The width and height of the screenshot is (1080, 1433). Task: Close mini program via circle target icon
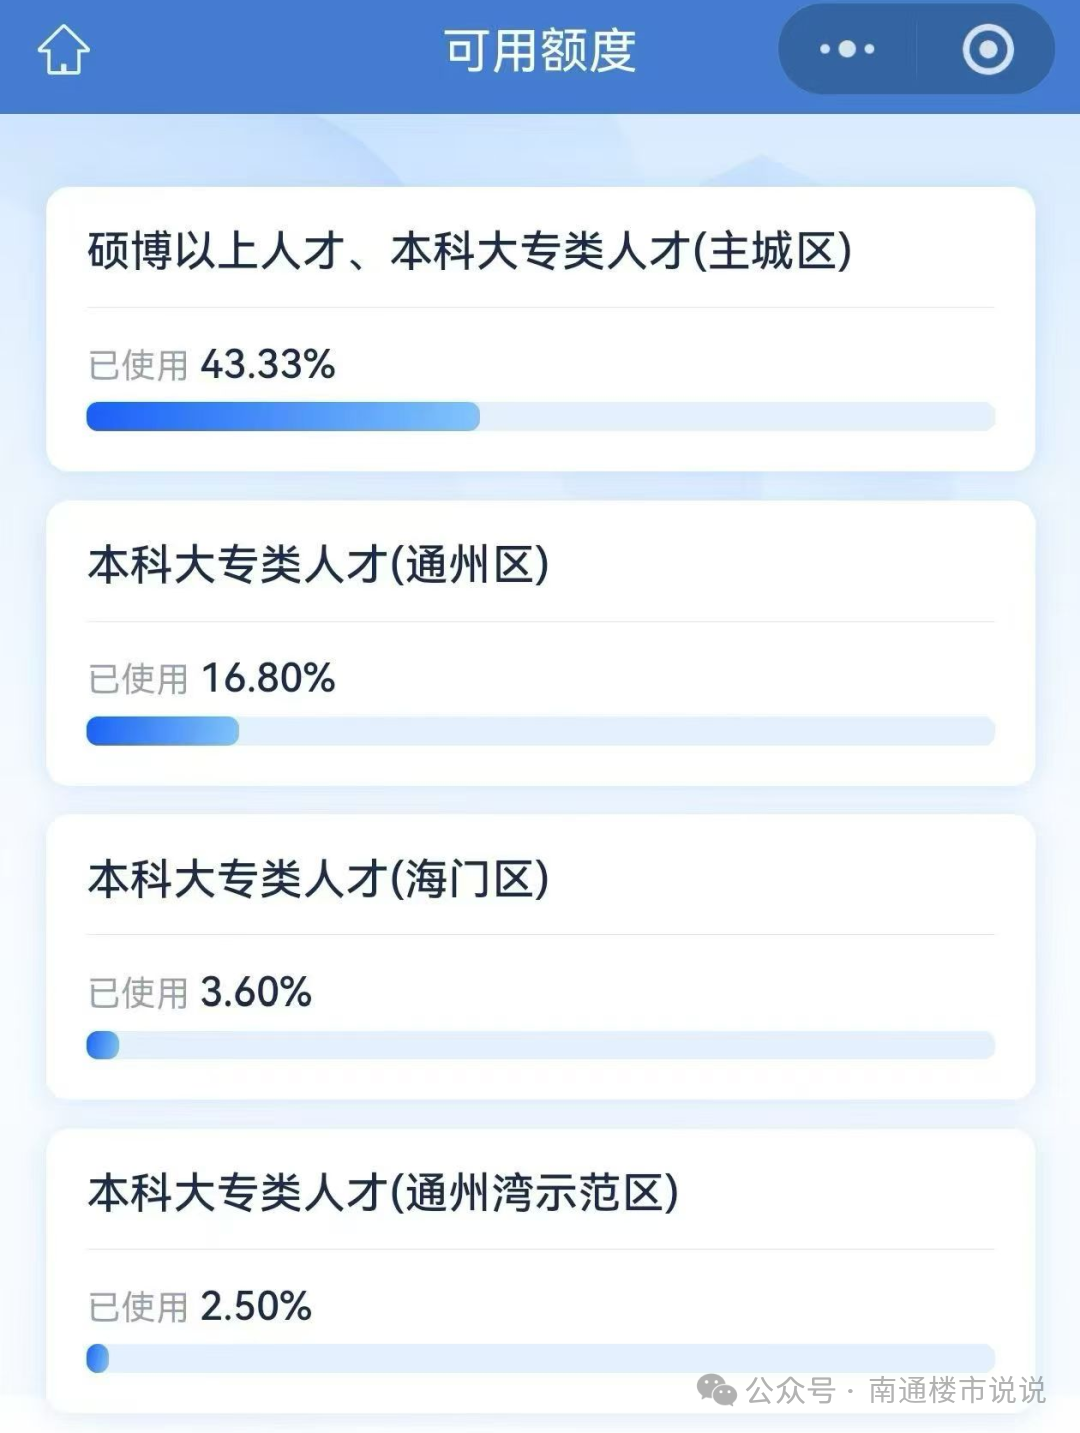(988, 49)
